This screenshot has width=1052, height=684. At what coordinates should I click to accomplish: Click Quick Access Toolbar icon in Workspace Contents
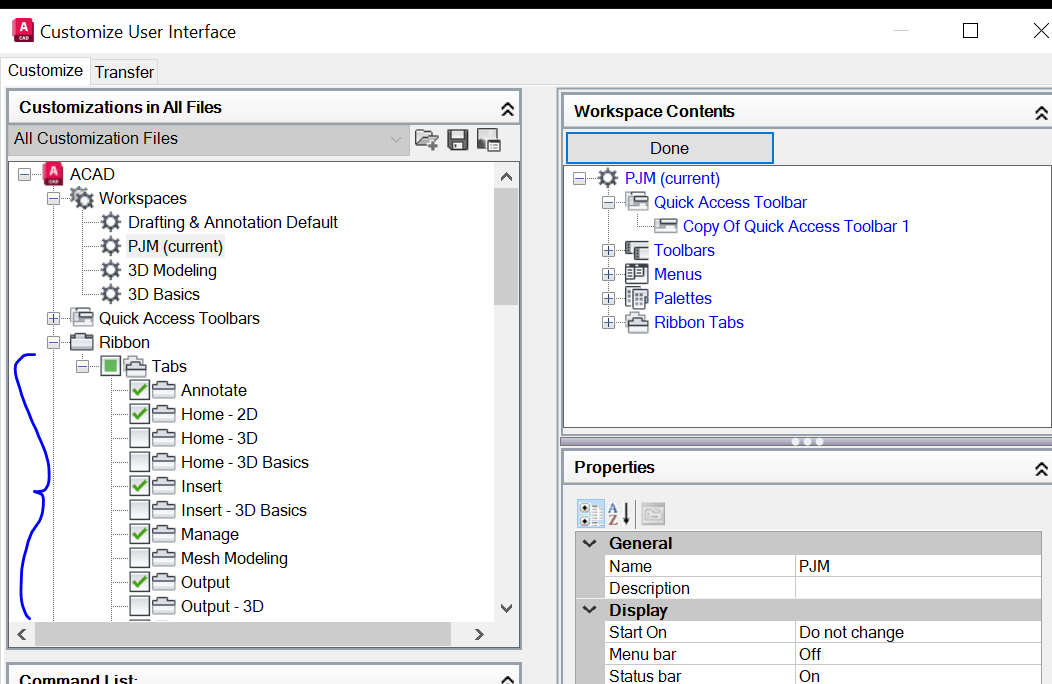[x=637, y=201]
